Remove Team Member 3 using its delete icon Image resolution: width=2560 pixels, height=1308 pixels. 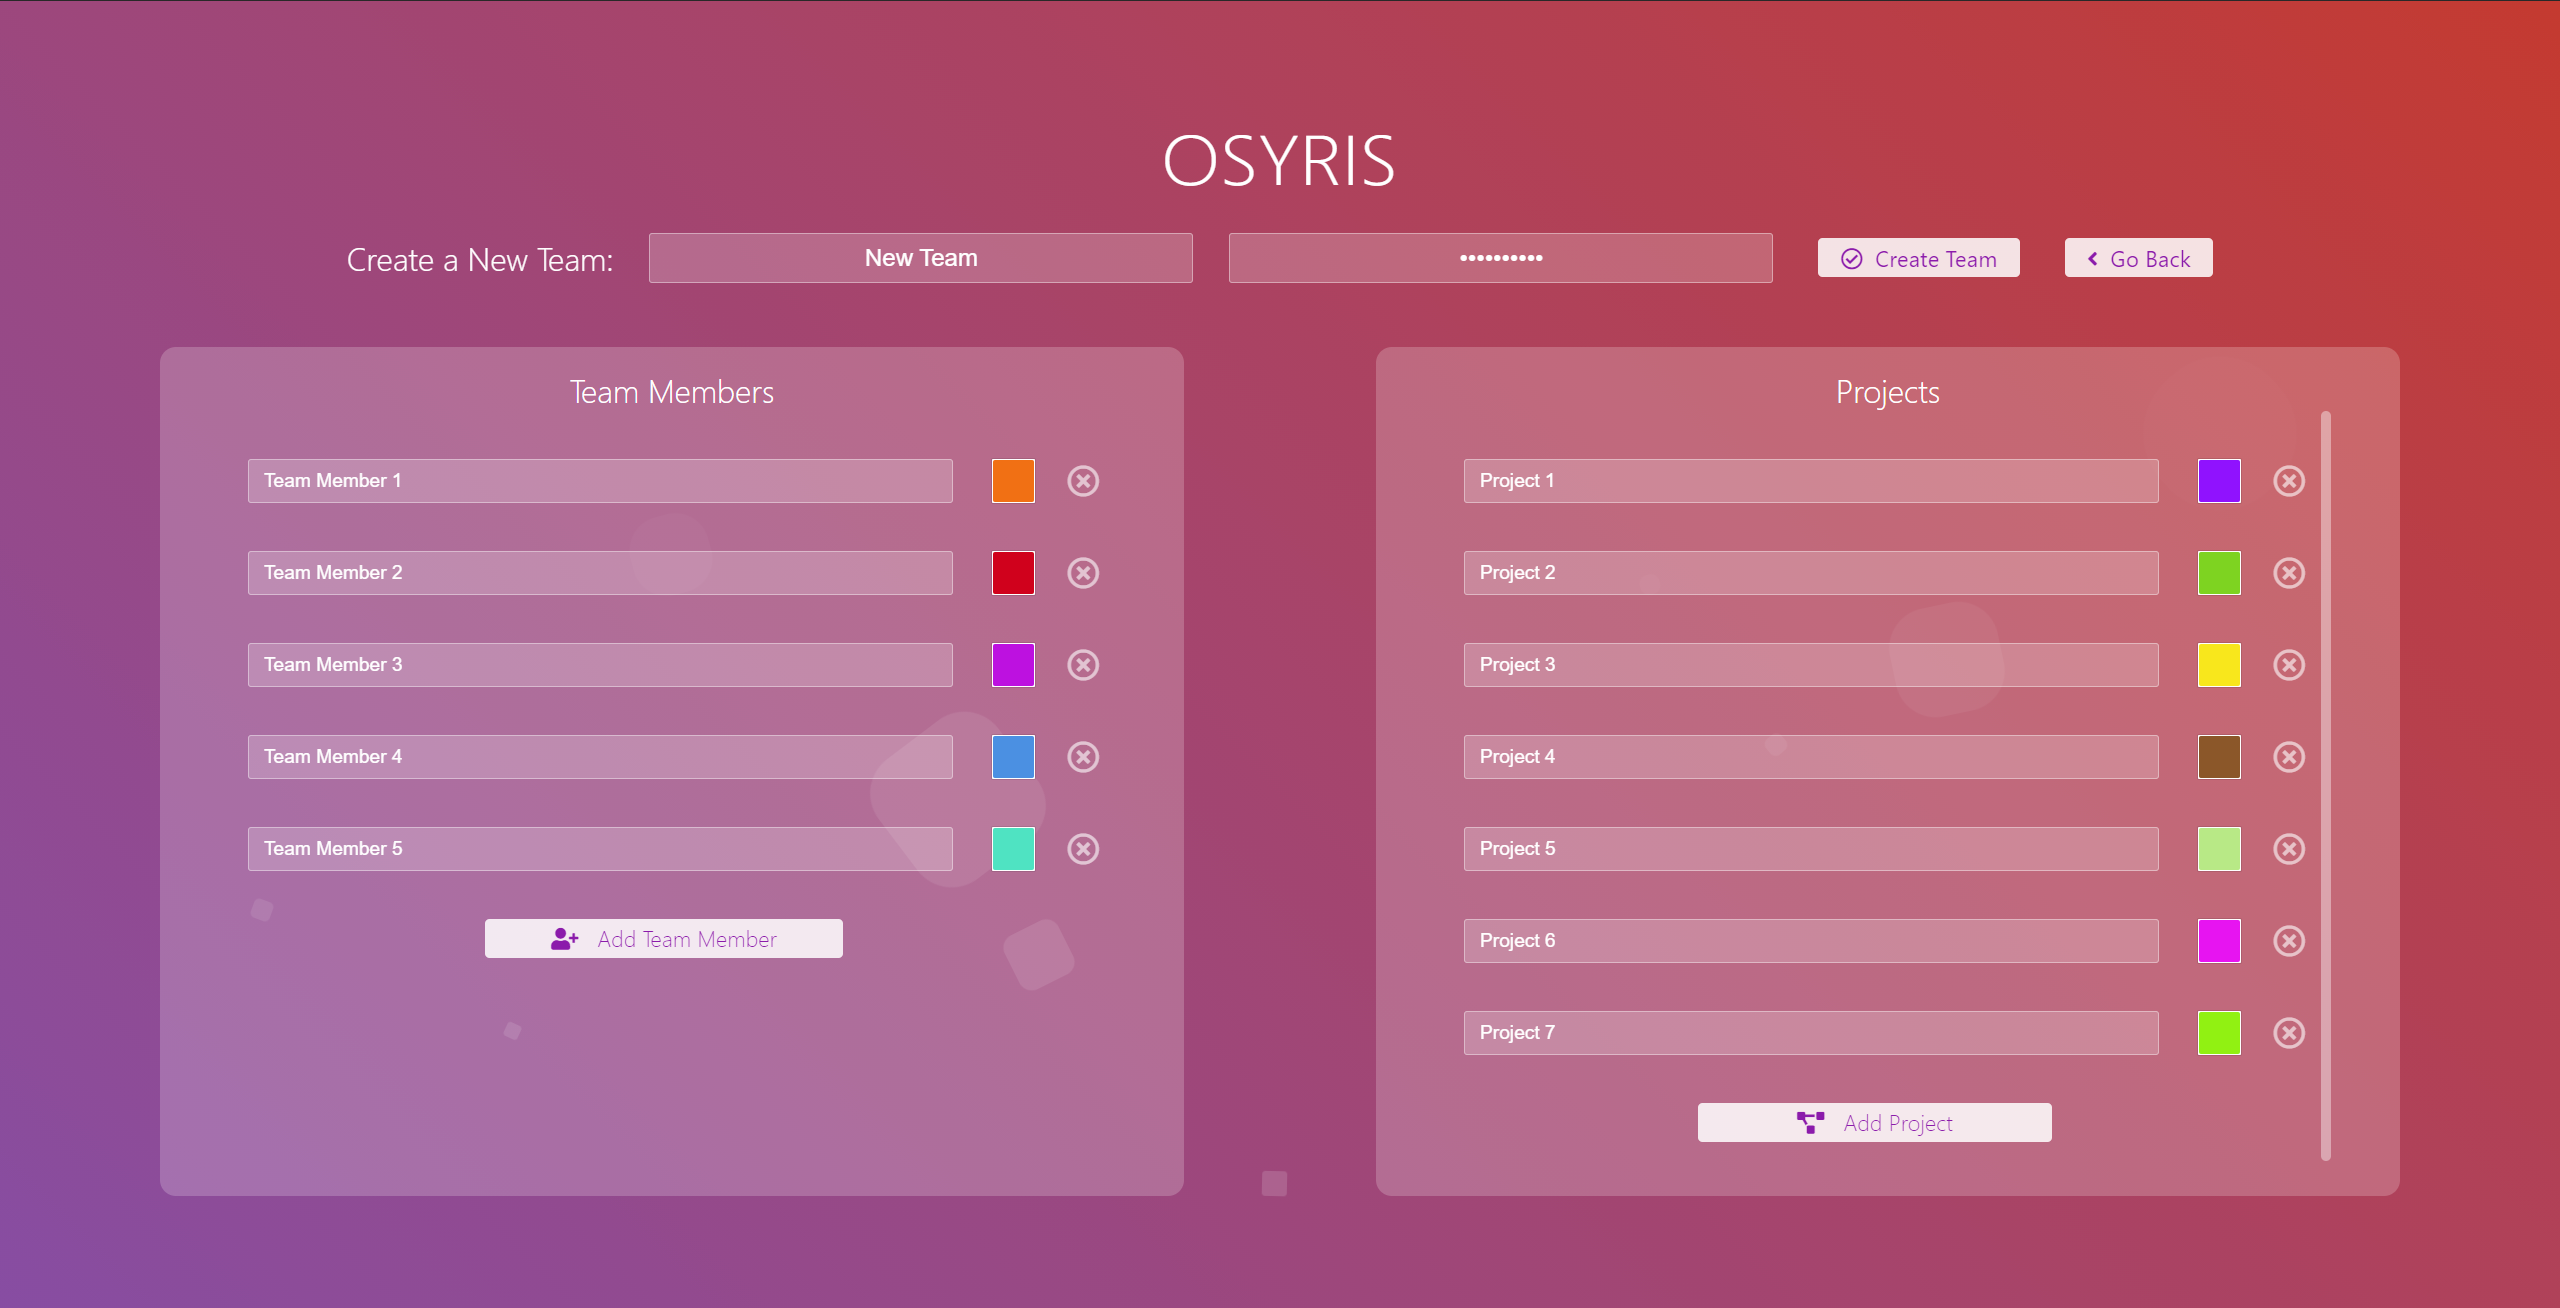click(1083, 665)
